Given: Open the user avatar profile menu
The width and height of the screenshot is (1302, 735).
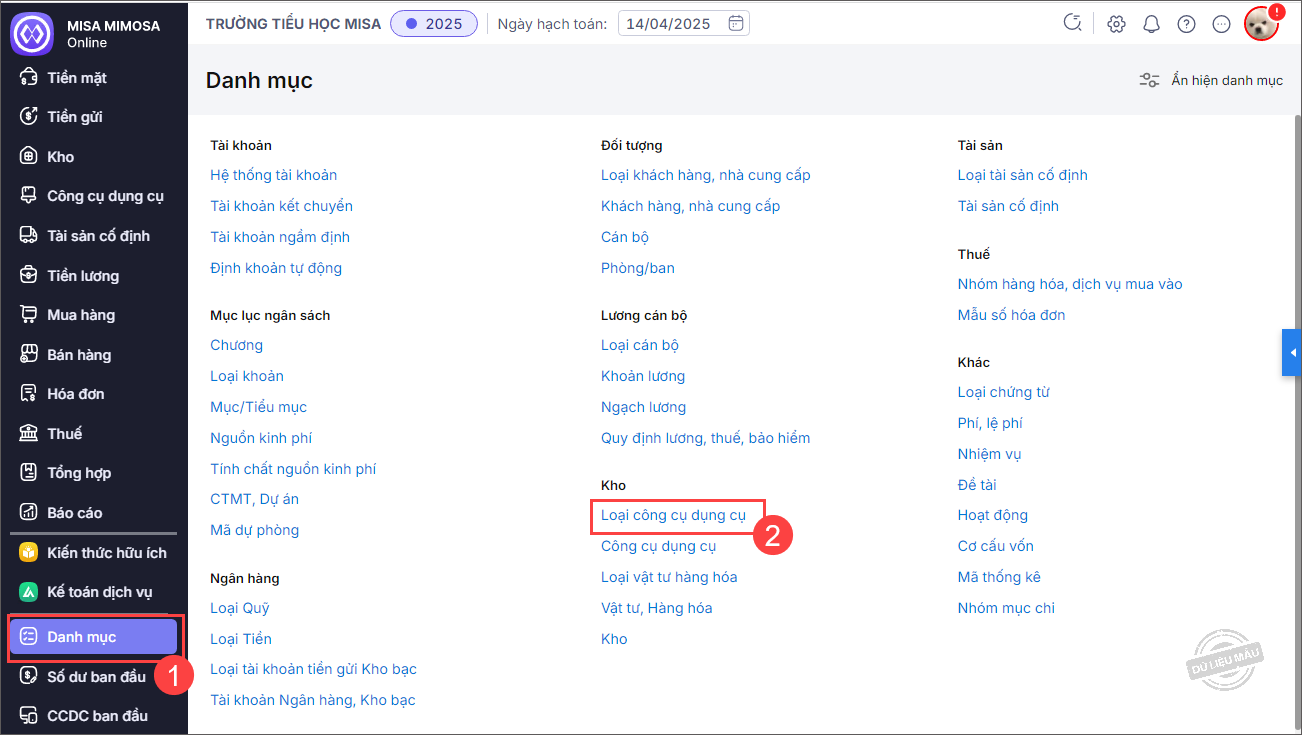Looking at the screenshot, I should pyautogui.click(x=1262, y=24).
